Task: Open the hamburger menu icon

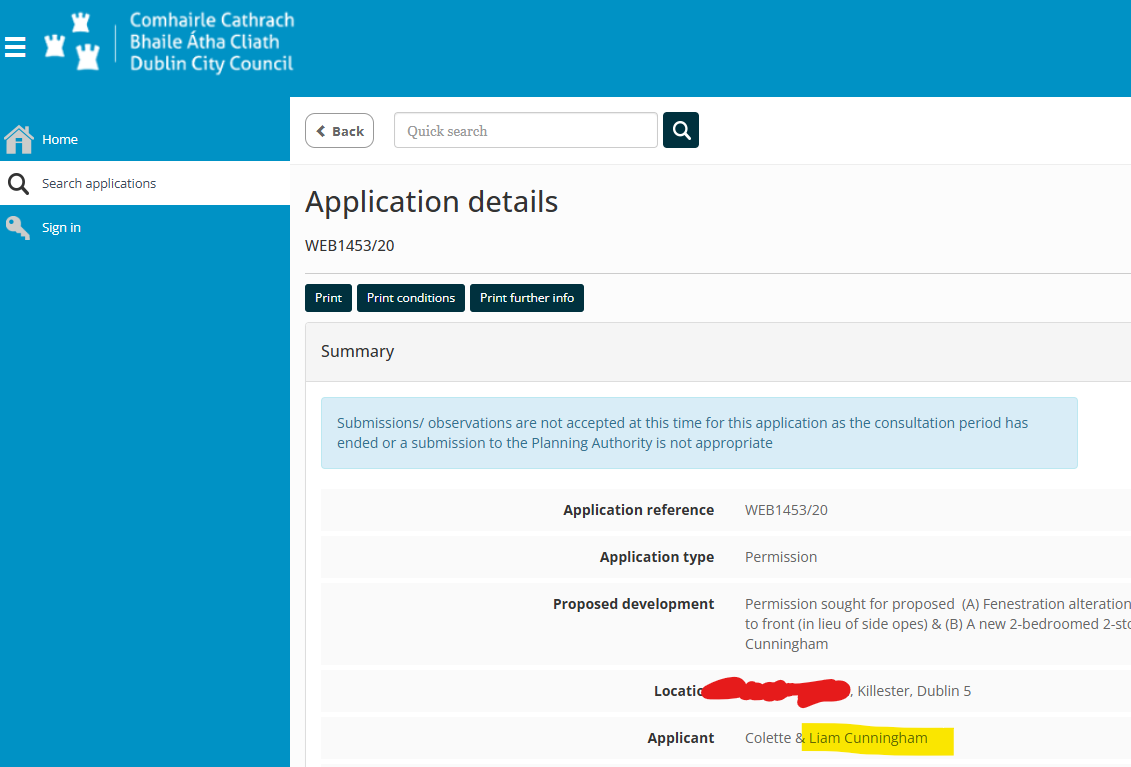Action: click(15, 47)
